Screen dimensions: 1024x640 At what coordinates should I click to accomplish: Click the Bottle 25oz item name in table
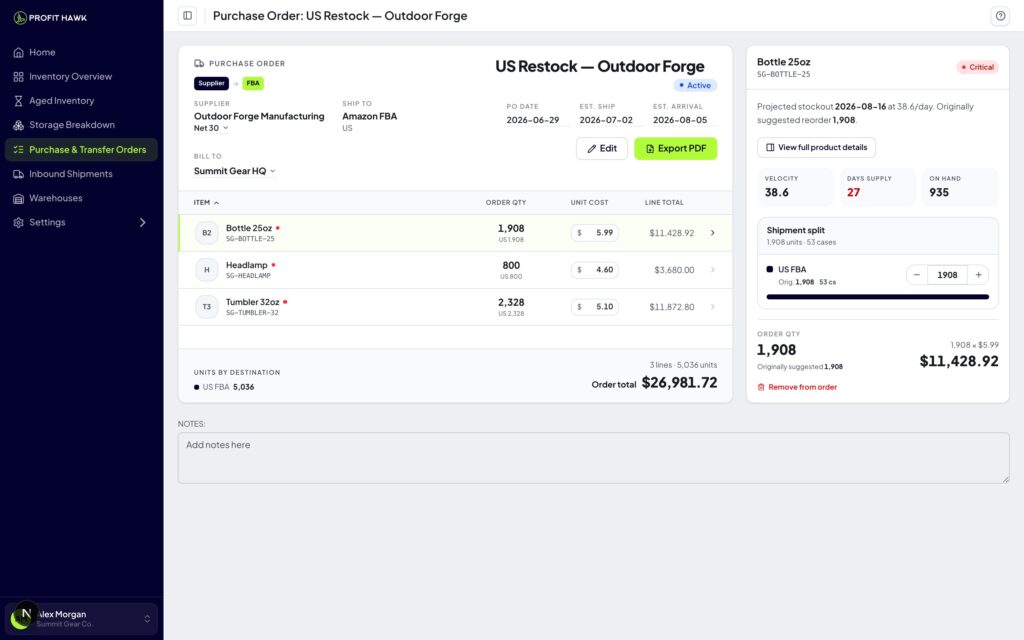coord(249,228)
